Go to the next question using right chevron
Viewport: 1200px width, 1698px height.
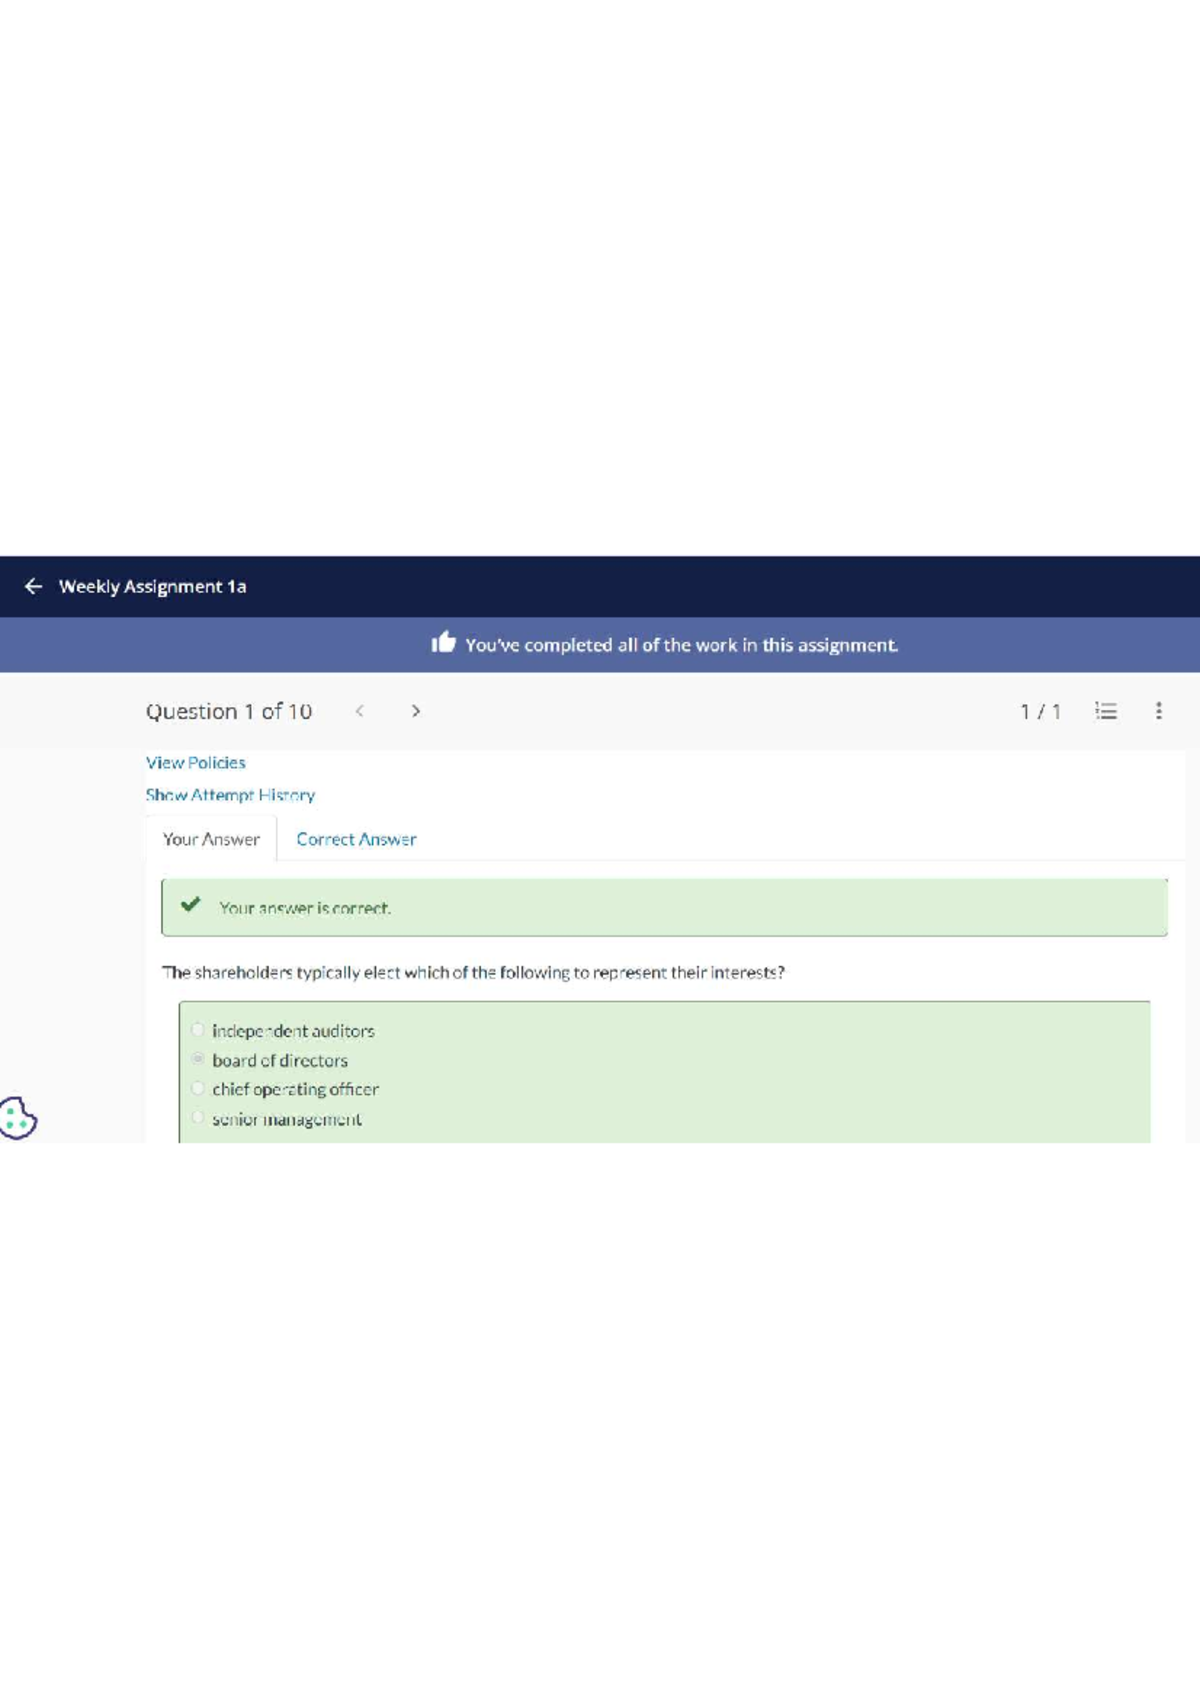coord(416,711)
